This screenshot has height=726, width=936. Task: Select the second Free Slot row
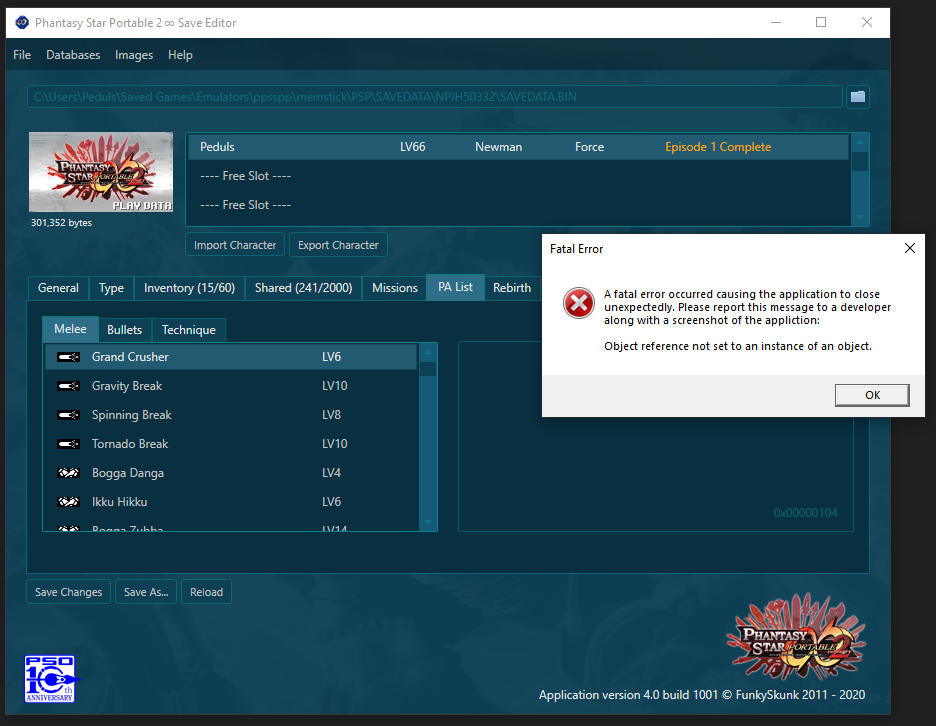[x=518, y=205]
